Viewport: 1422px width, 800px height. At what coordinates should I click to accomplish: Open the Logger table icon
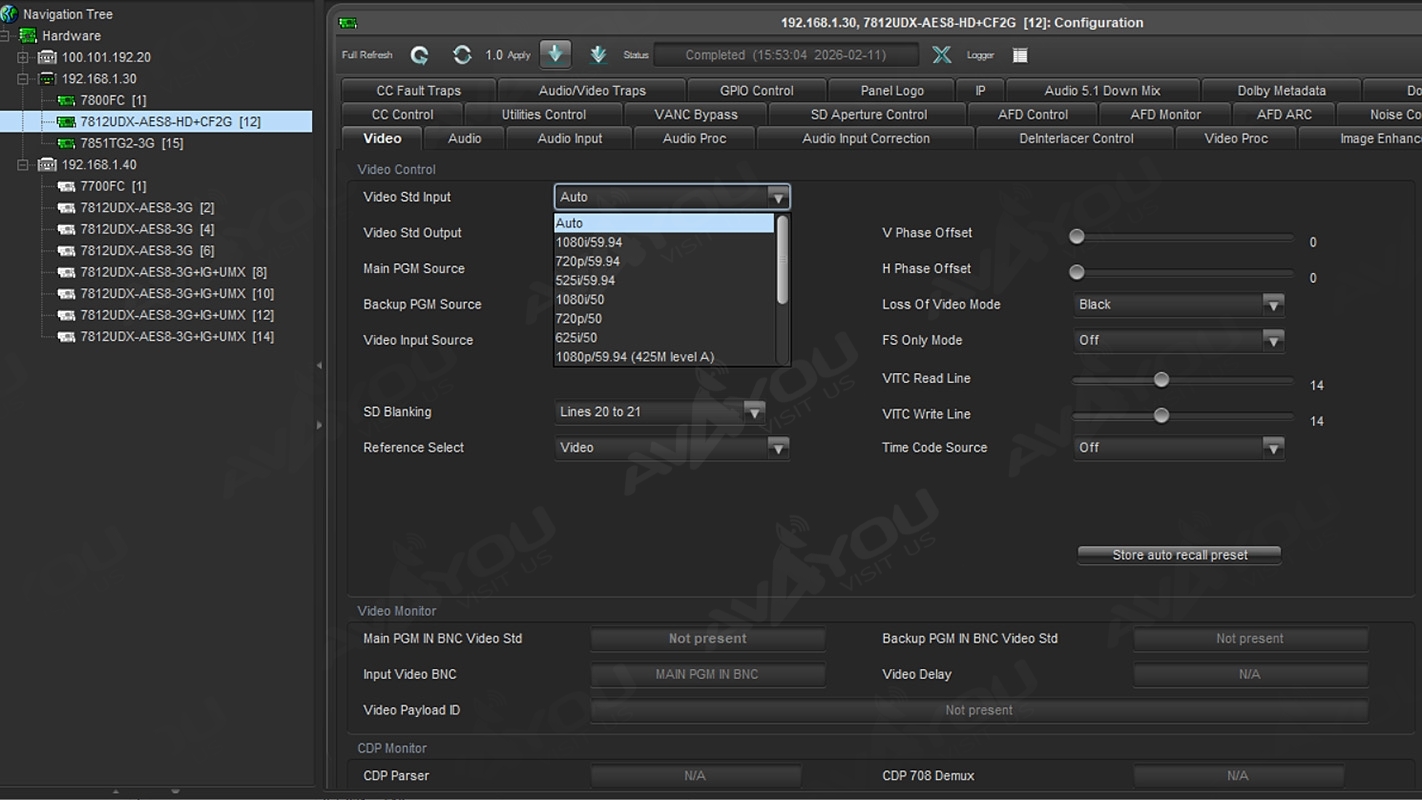click(1020, 55)
